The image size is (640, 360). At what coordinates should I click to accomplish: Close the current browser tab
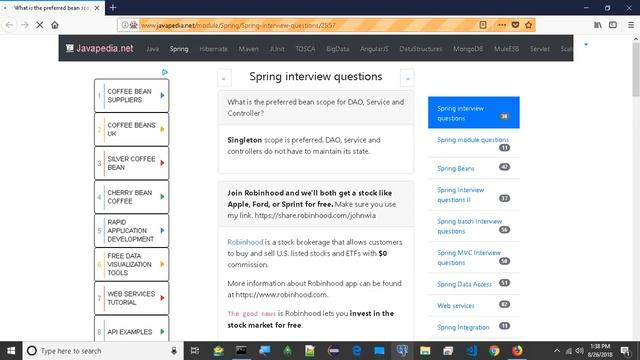tap(97, 8)
